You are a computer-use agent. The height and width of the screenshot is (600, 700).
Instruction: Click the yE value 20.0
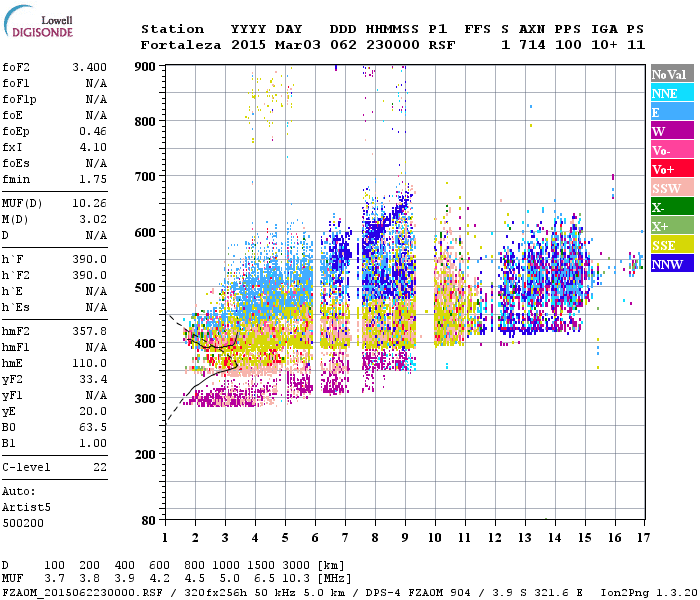(93, 412)
